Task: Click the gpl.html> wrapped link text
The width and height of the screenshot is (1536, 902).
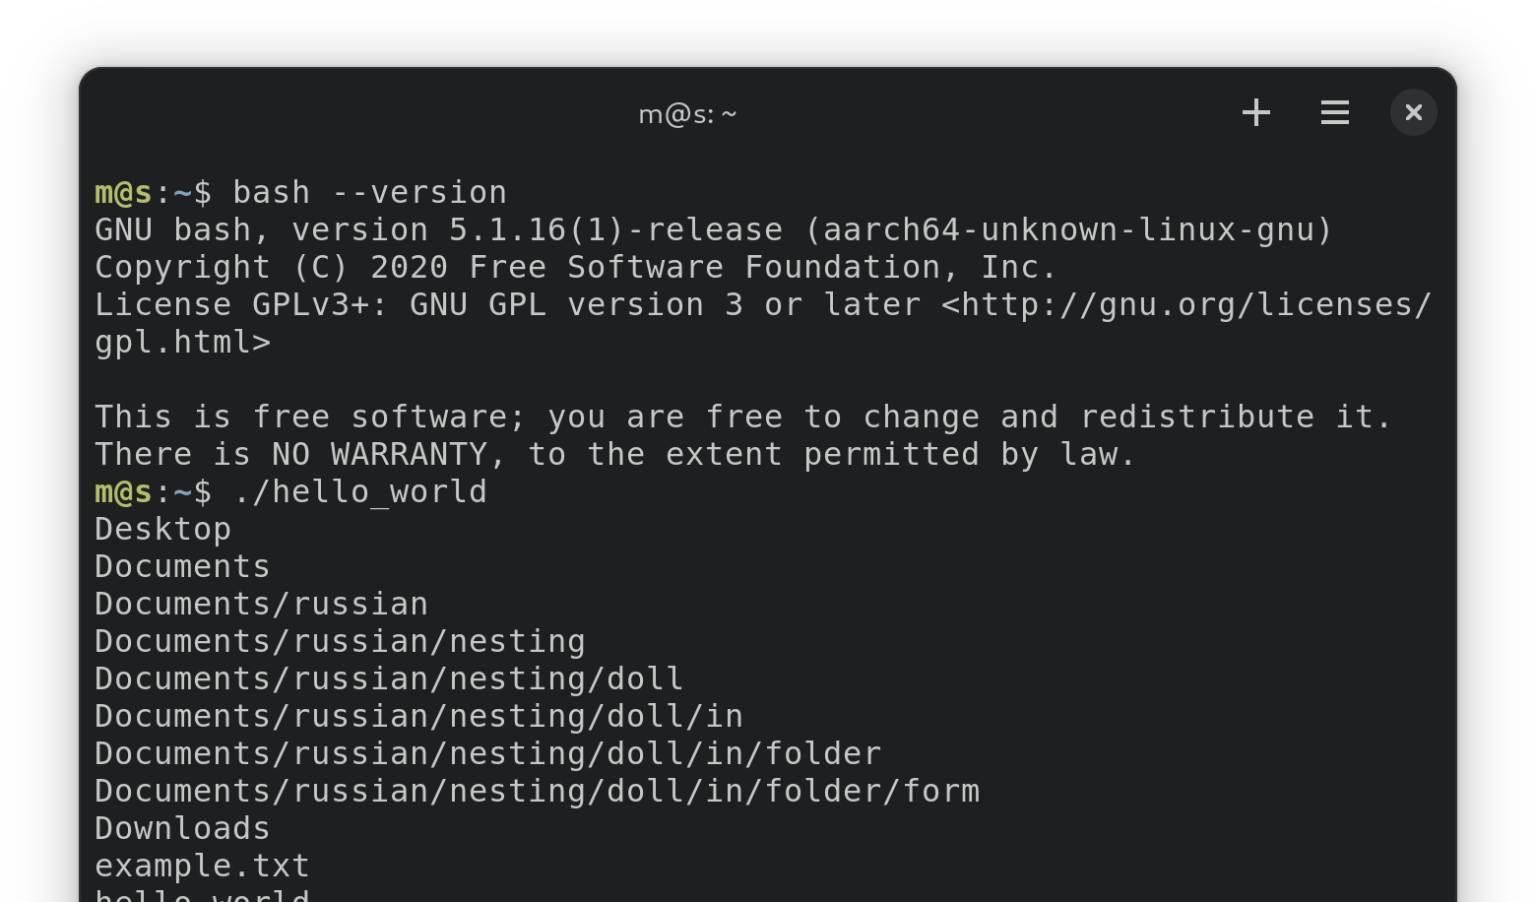Action: click(182, 343)
